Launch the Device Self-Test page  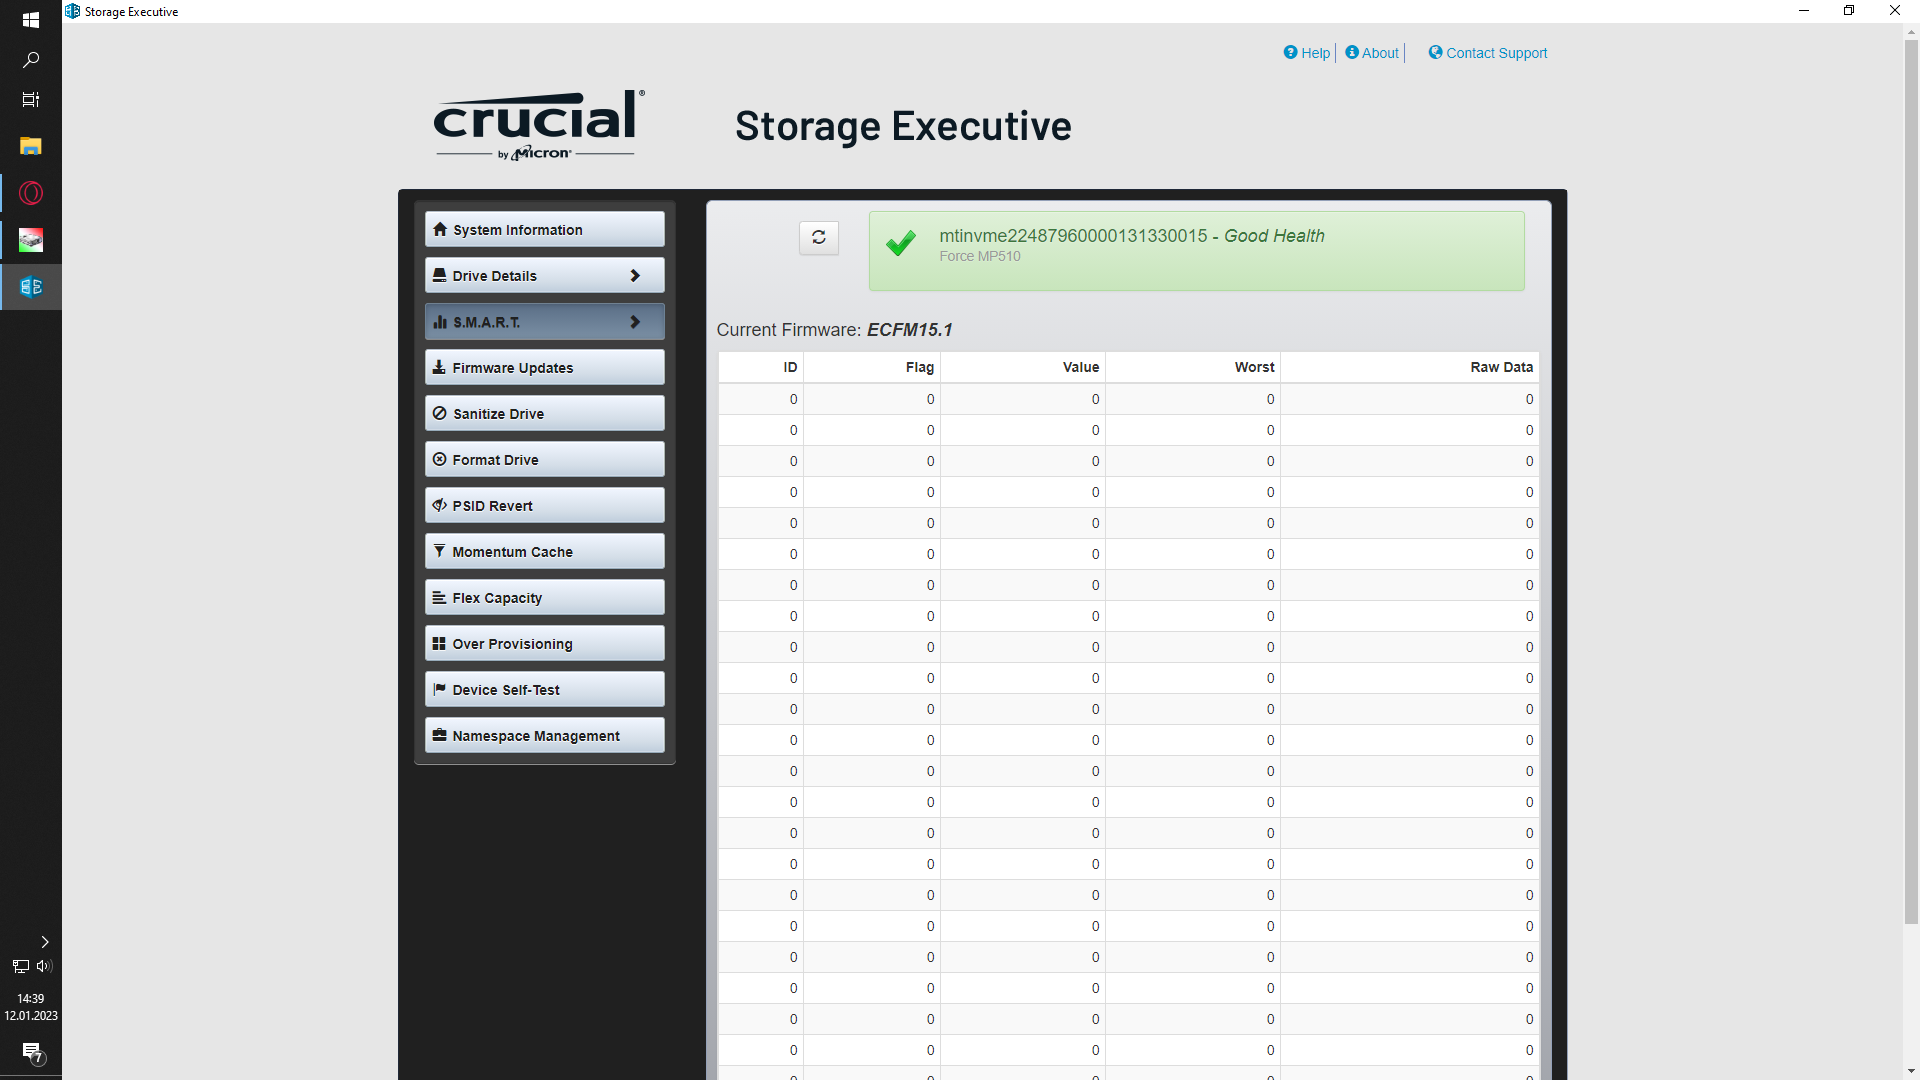(x=544, y=690)
